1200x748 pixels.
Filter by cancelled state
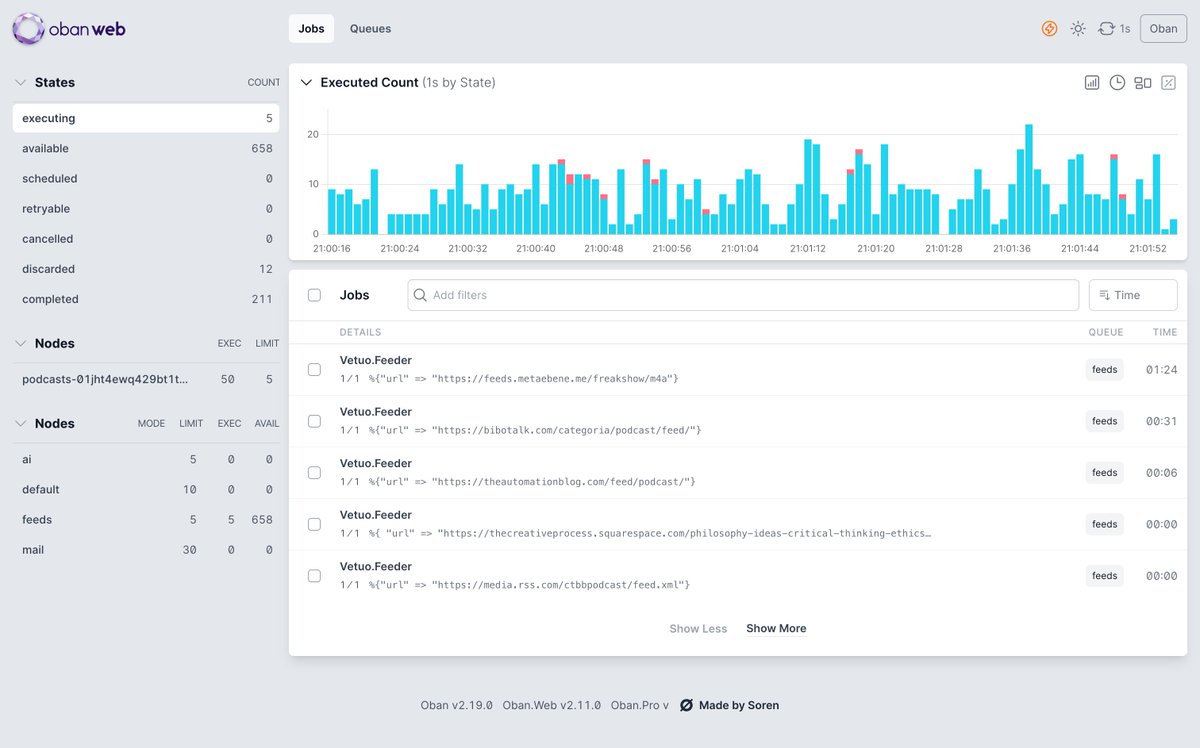[146, 238]
